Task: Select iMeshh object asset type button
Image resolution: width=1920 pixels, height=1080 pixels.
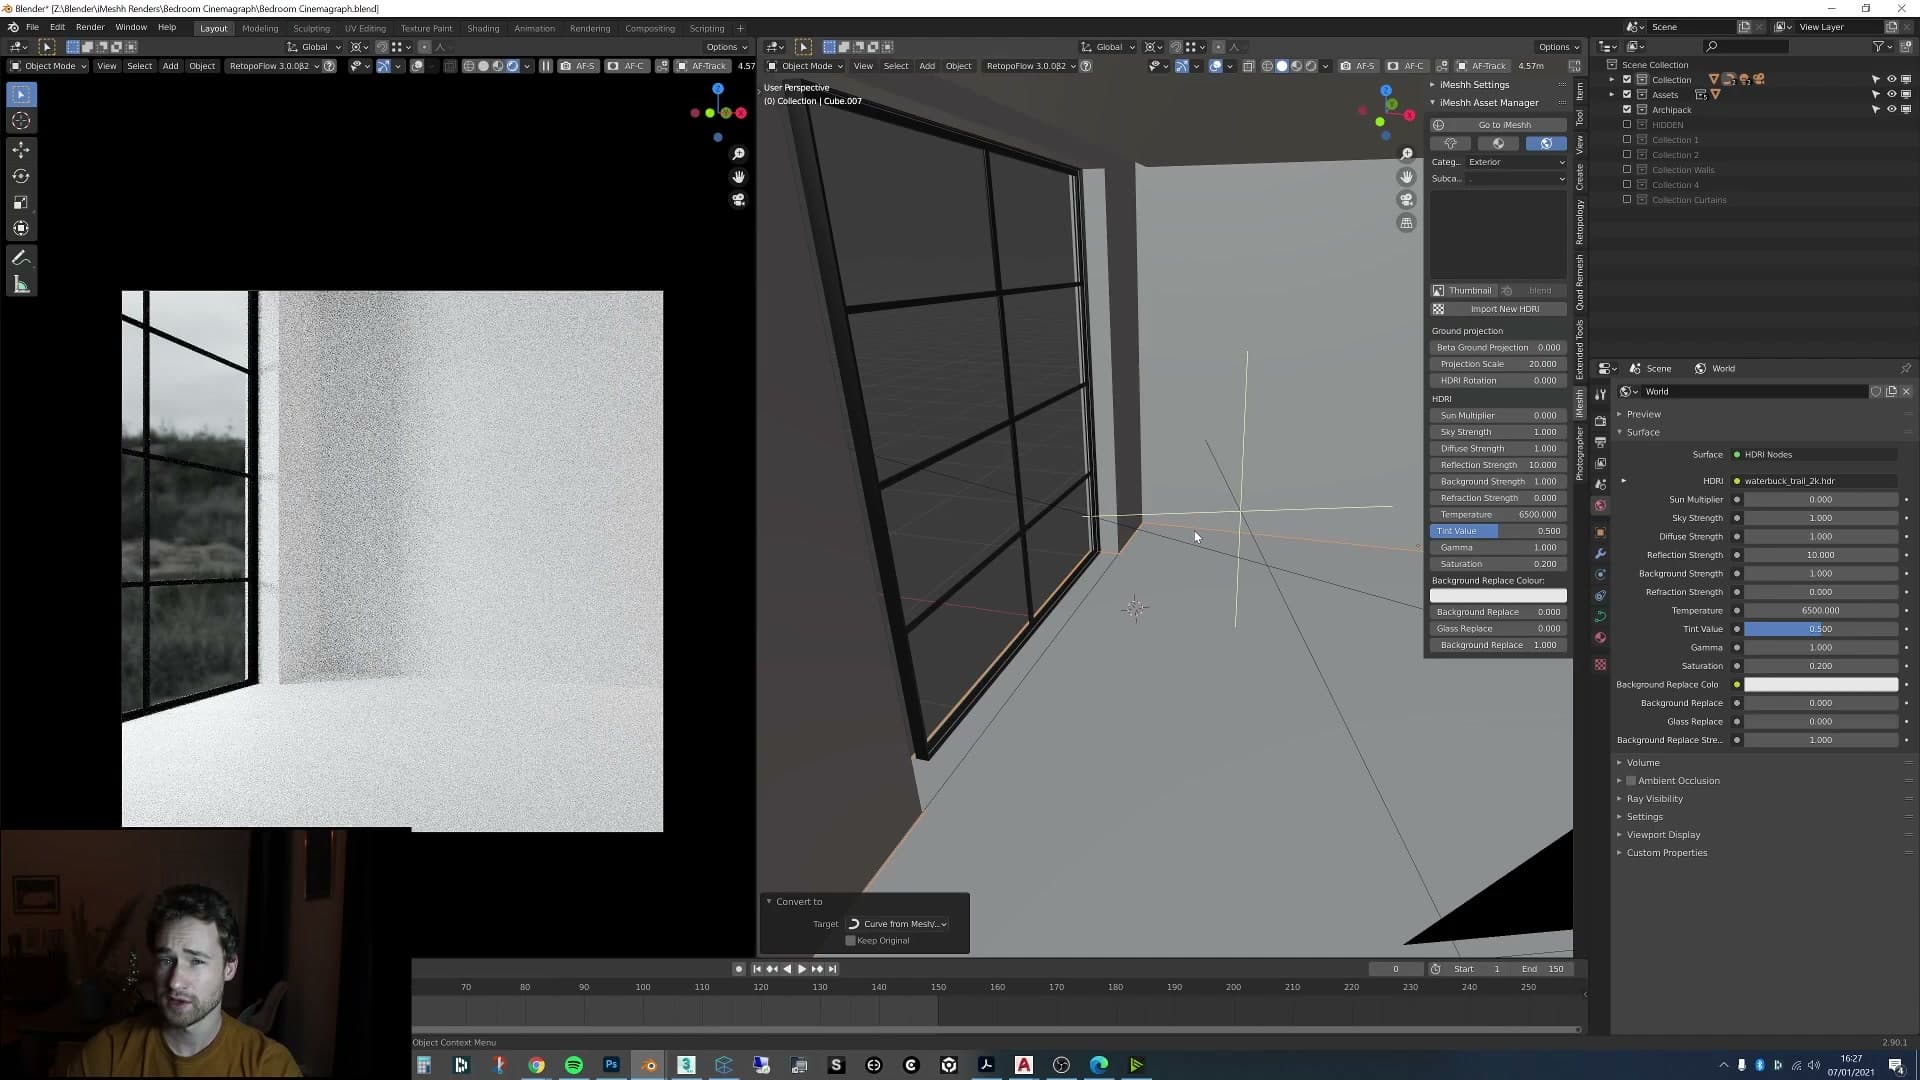Action: click(1450, 143)
